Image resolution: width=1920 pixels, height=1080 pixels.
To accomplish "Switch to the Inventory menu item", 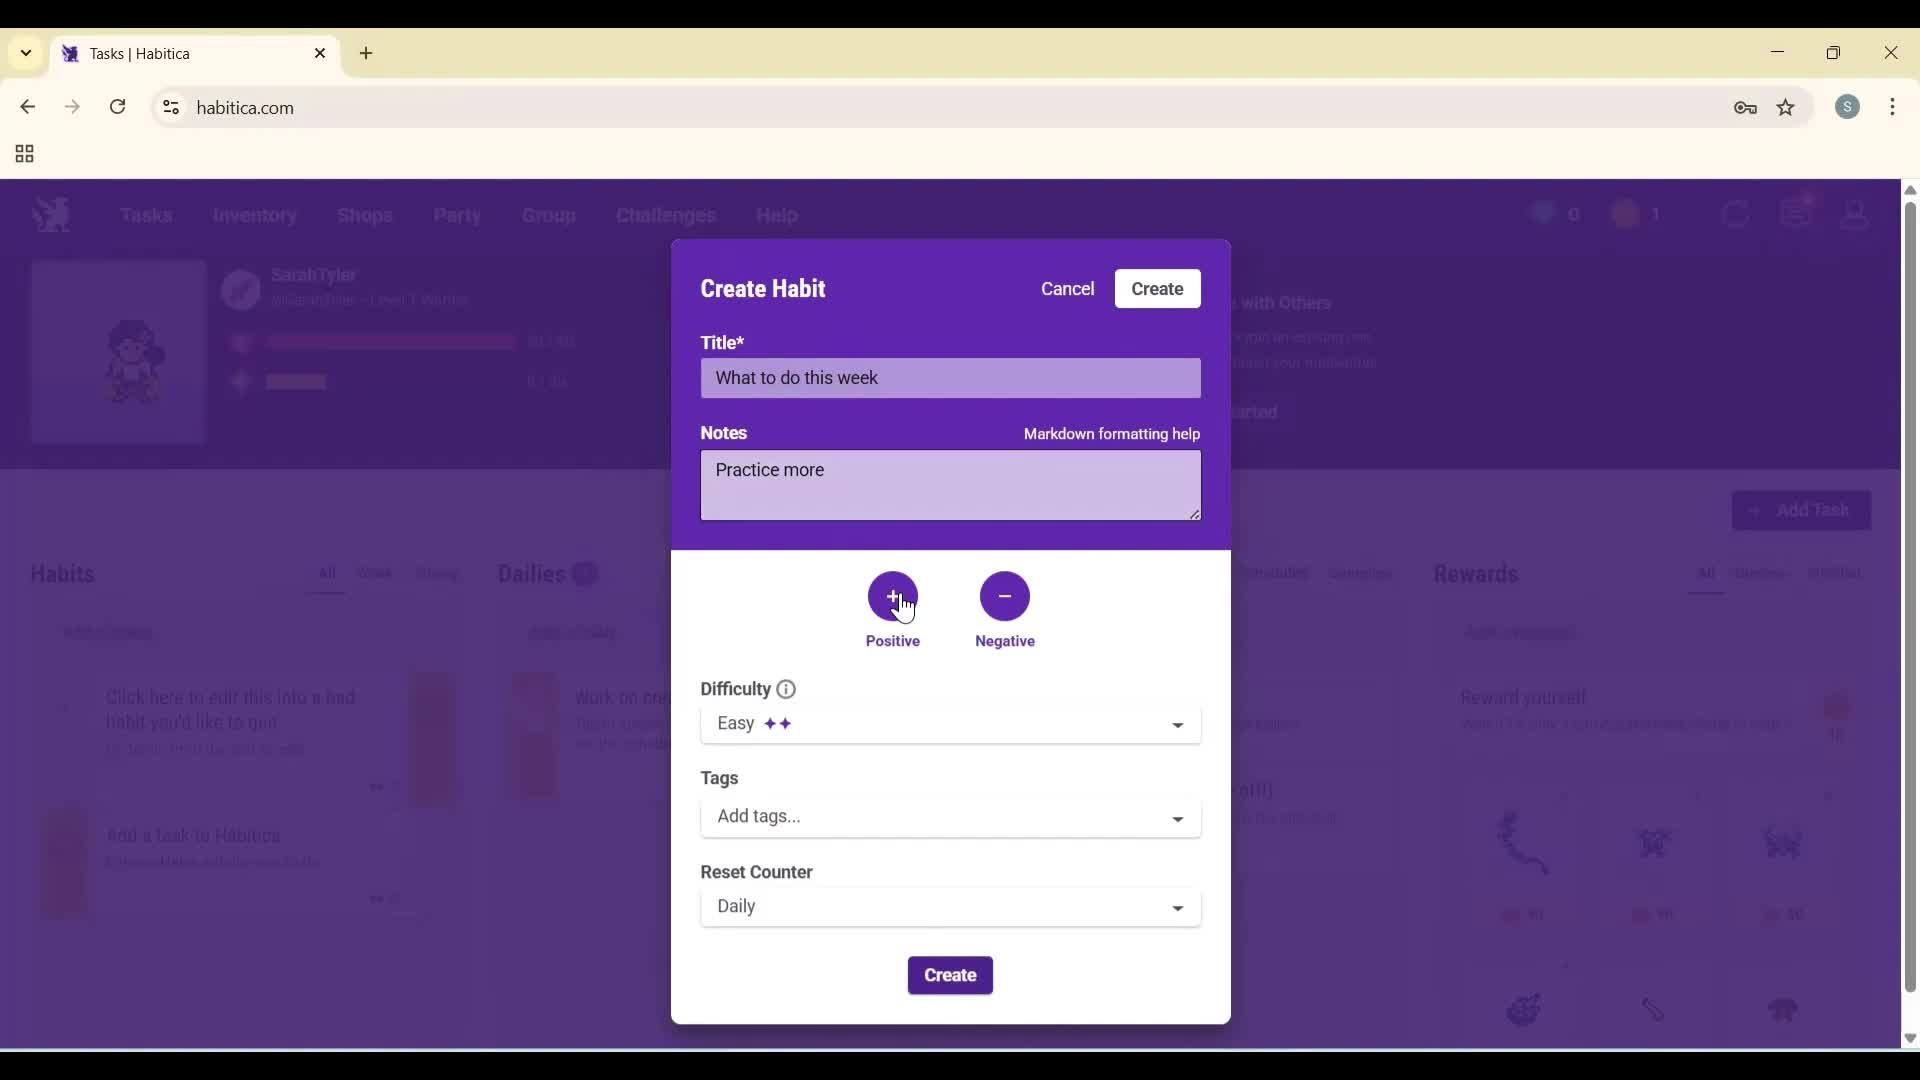I will [255, 216].
